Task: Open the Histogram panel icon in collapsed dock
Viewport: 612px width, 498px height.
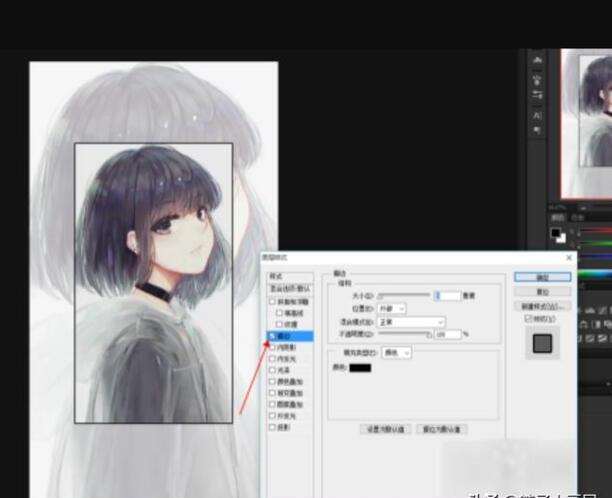Action: 537,60
